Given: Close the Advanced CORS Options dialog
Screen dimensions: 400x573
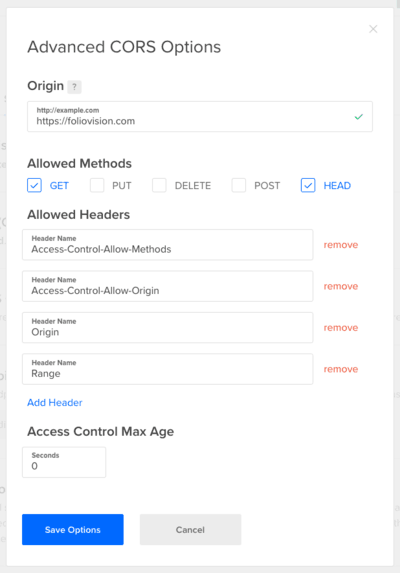Looking at the screenshot, I should 373,29.
